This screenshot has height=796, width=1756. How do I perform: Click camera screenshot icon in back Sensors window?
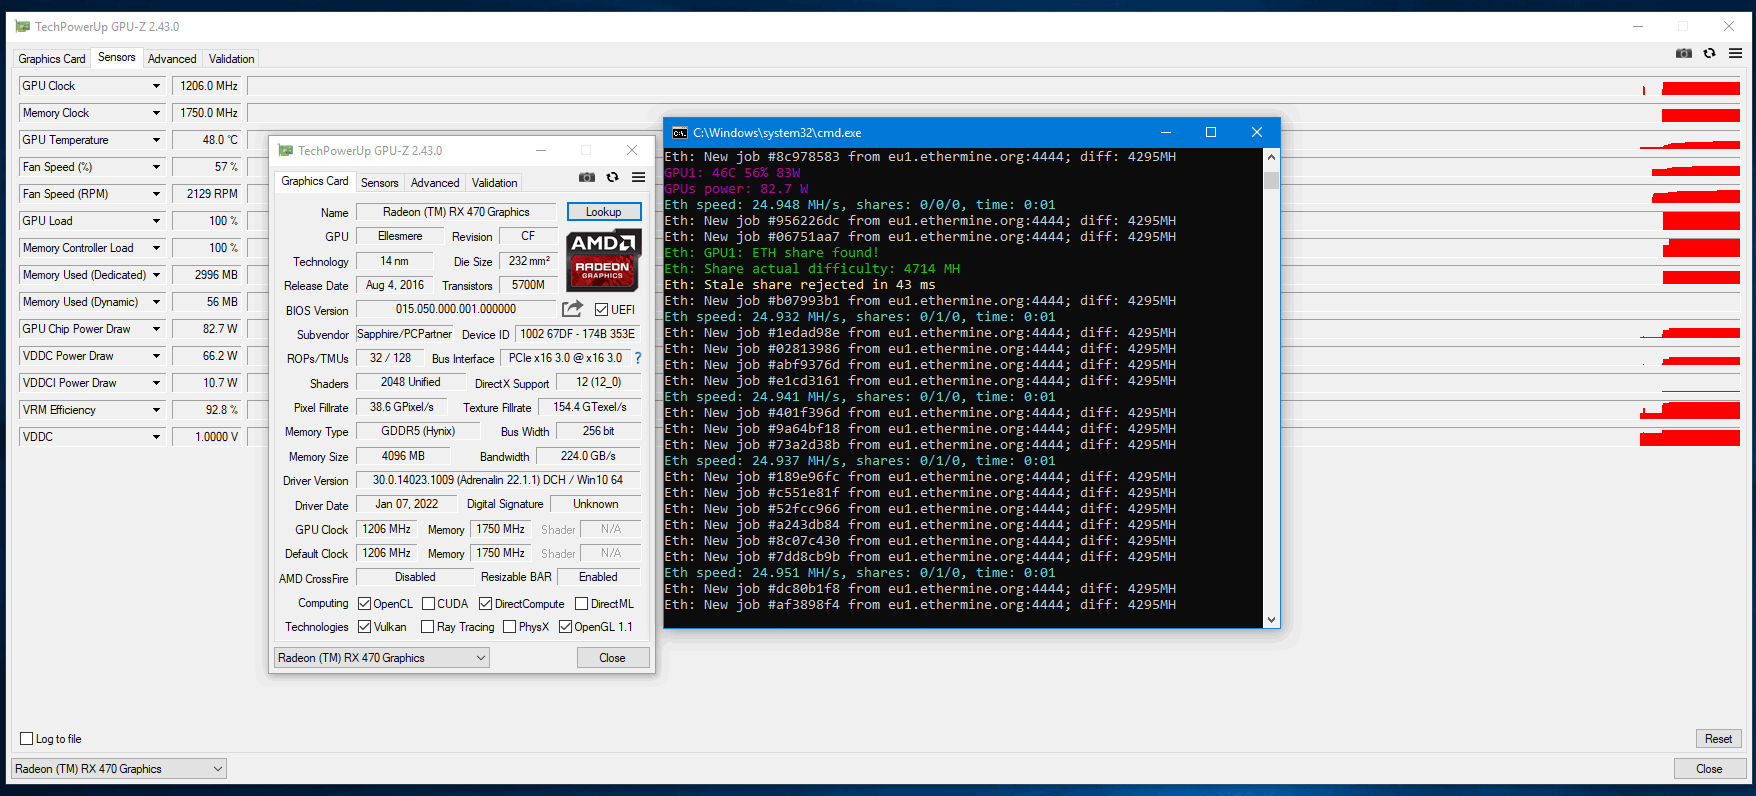tap(1684, 53)
